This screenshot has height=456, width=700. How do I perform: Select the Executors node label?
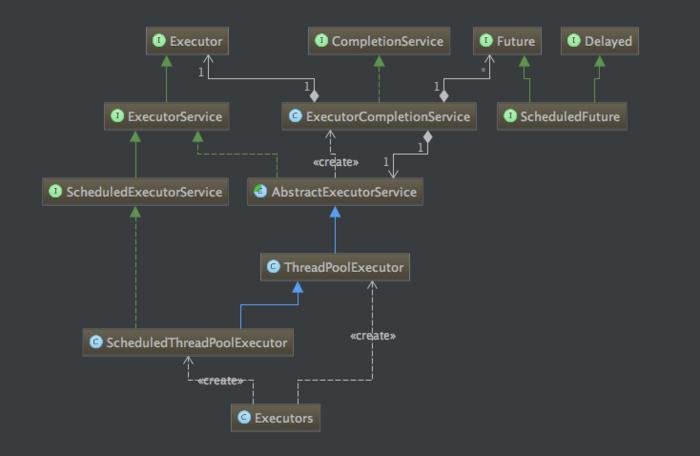(x=284, y=418)
